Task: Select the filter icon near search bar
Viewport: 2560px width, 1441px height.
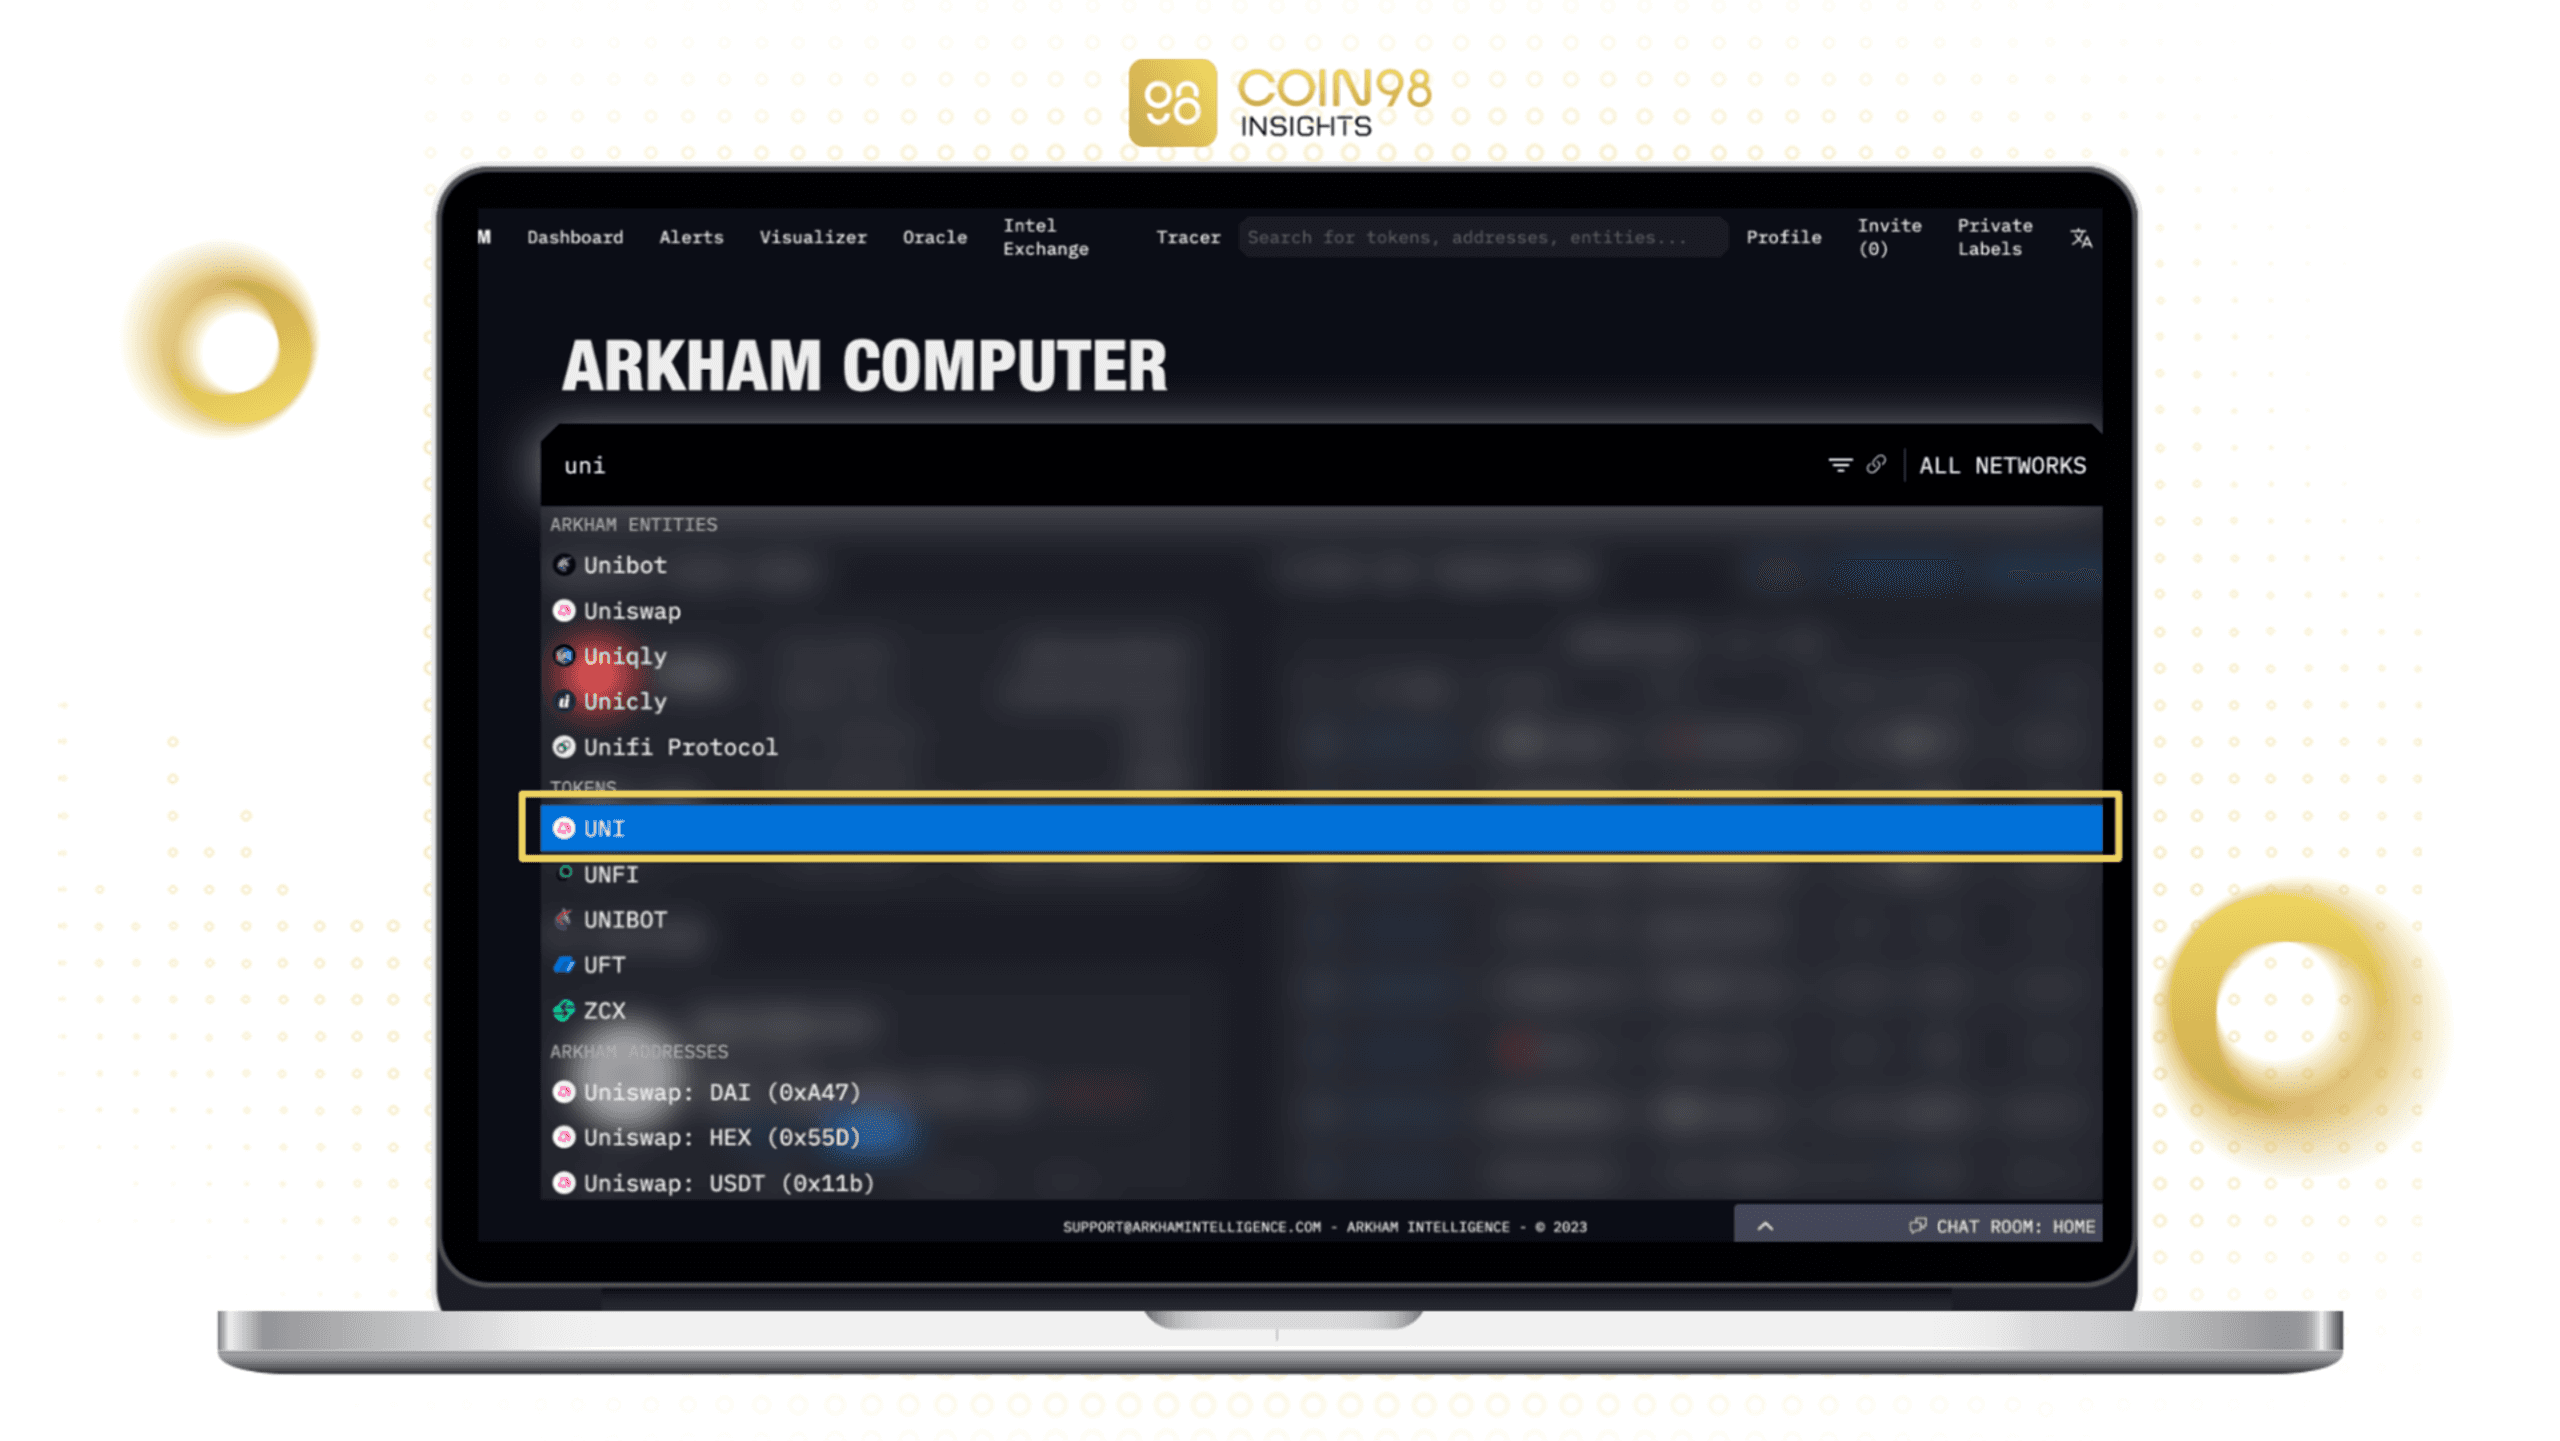Action: click(x=1839, y=464)
